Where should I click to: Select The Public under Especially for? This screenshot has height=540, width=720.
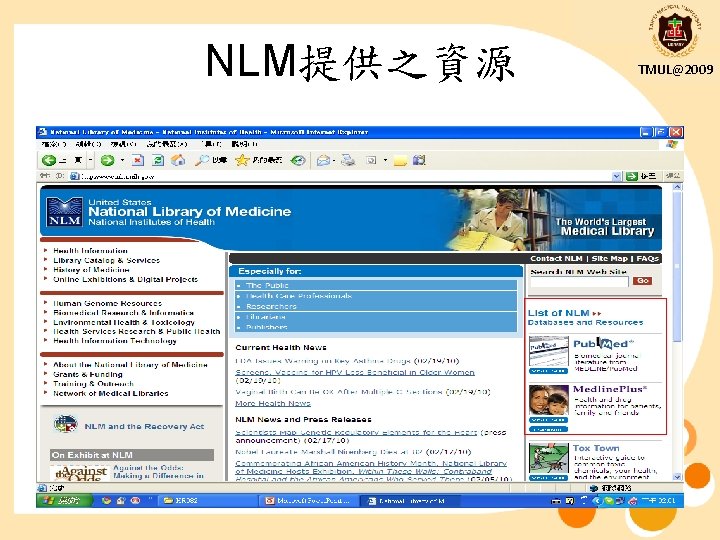point(267,286)
